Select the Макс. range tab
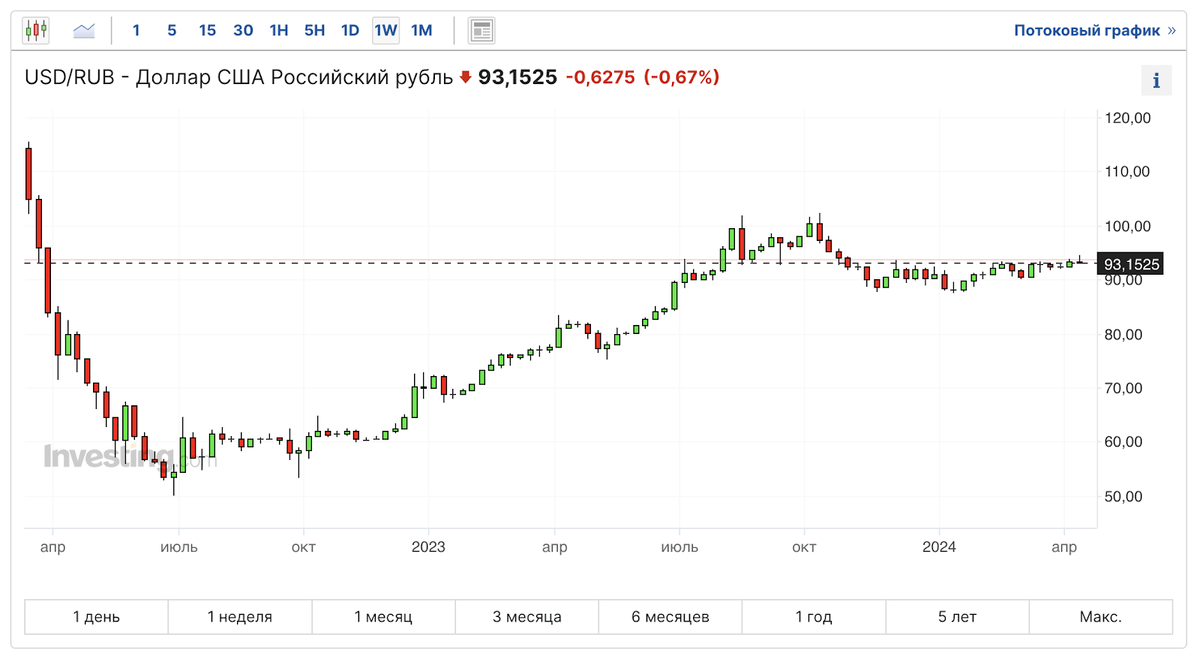Image resolution: width=1200 pixels, height=659 pixels. (x=1100, y=617)
